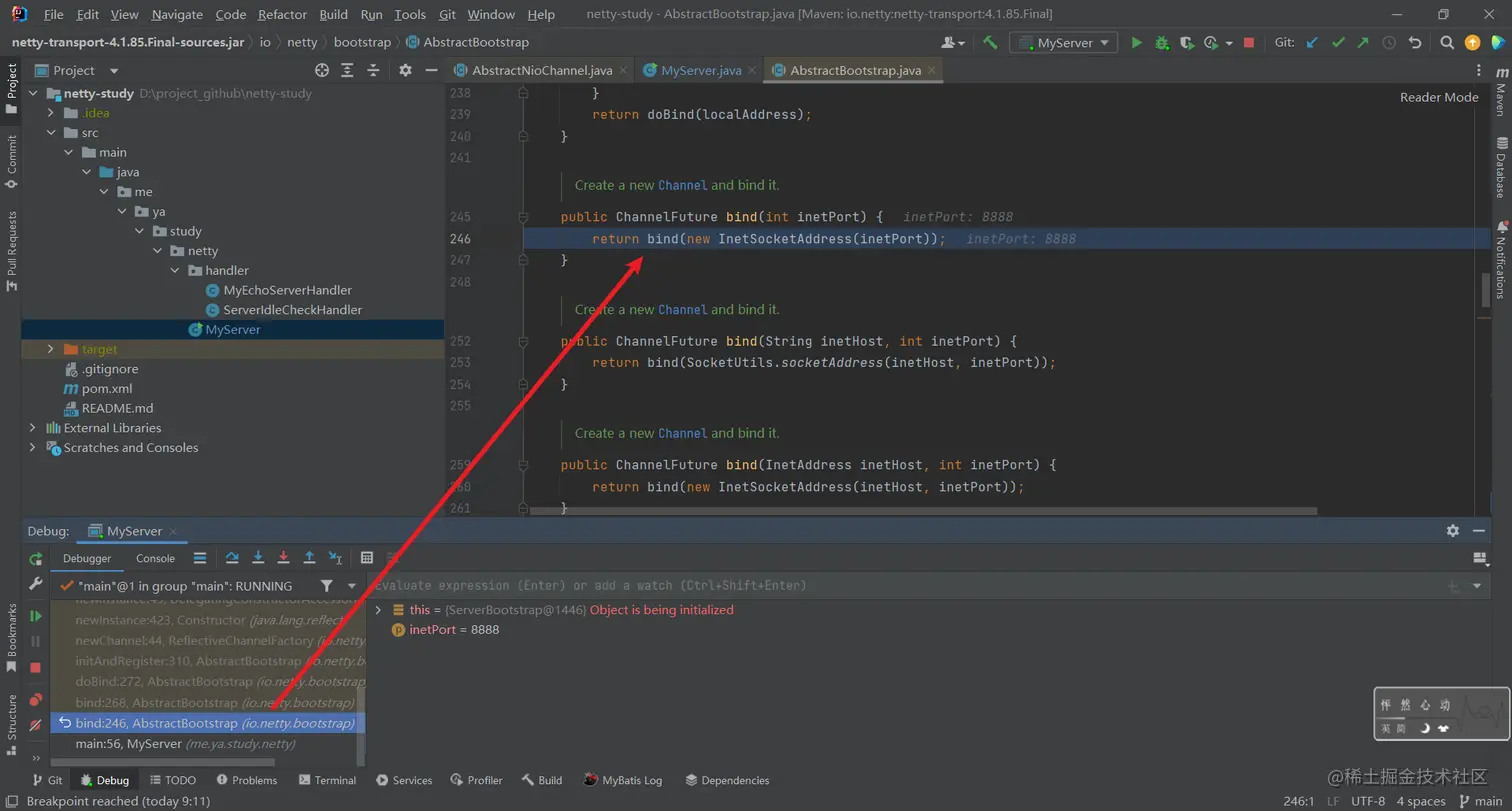Resume program in Debug panel
Image resolution: width=1512 pixels, height=811 pixels.
[x=36, y=616]
